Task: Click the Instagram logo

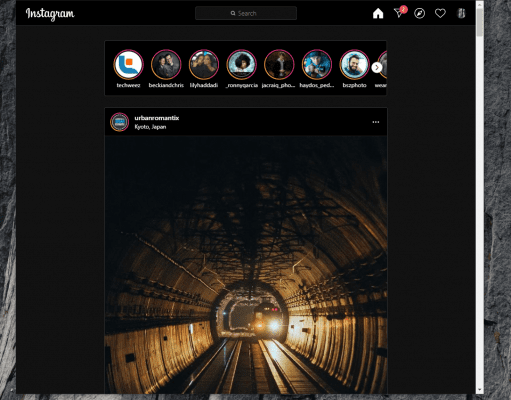Action: click(x=50, y=14)
